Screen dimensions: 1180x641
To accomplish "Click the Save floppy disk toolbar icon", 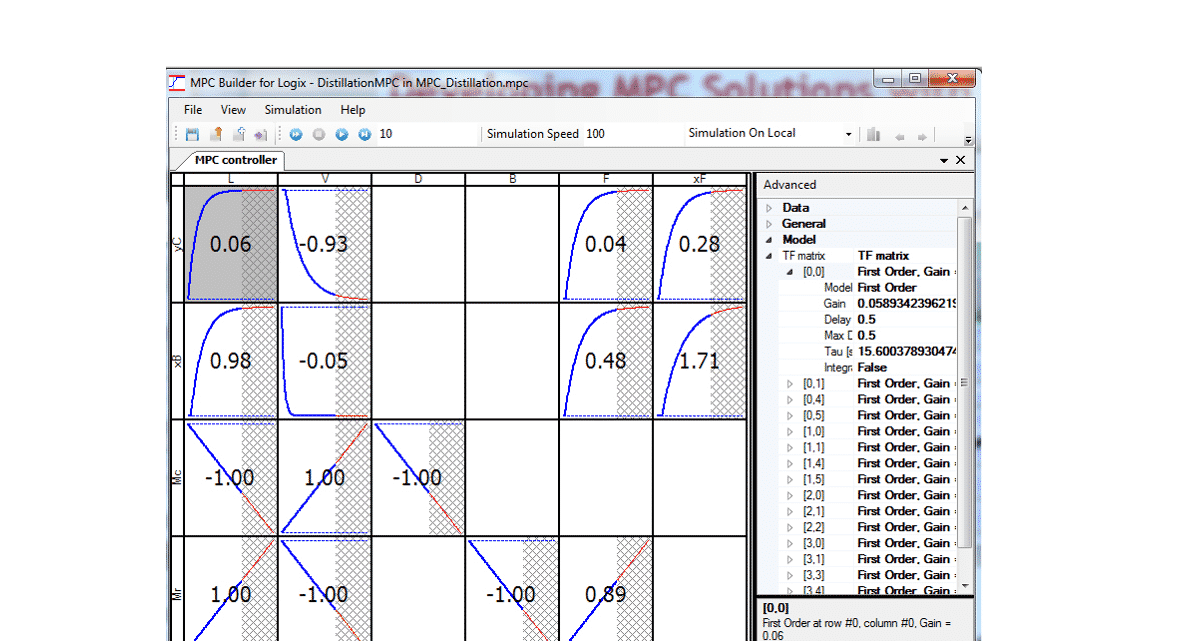I will coord(193,135).
